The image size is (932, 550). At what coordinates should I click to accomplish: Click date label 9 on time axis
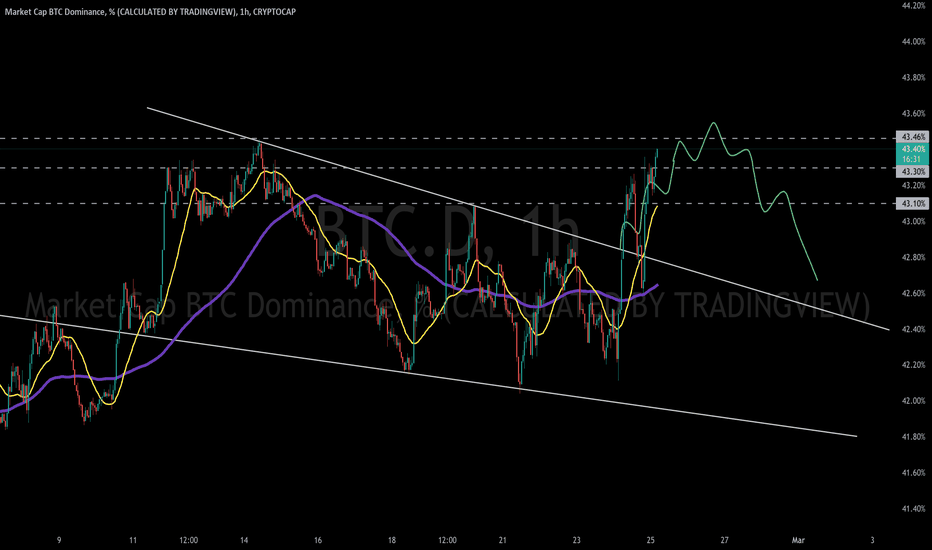tap(59, 540)
